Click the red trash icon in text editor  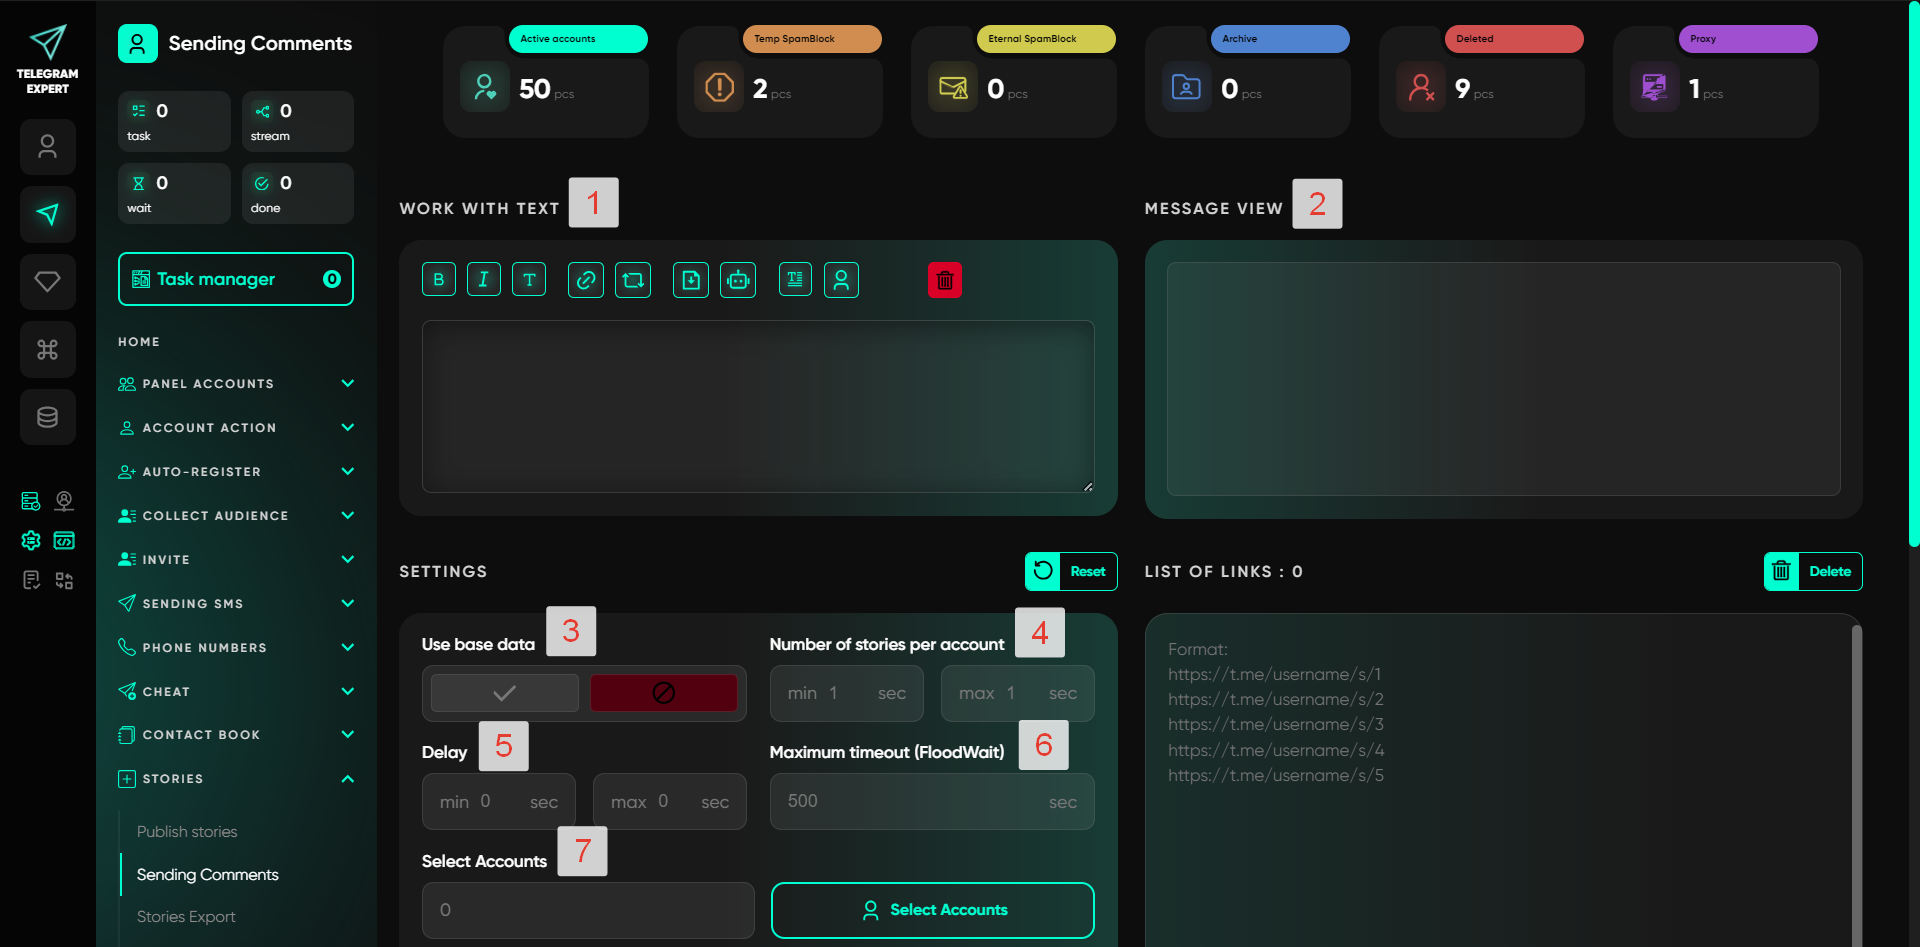[x=944, y=280]
